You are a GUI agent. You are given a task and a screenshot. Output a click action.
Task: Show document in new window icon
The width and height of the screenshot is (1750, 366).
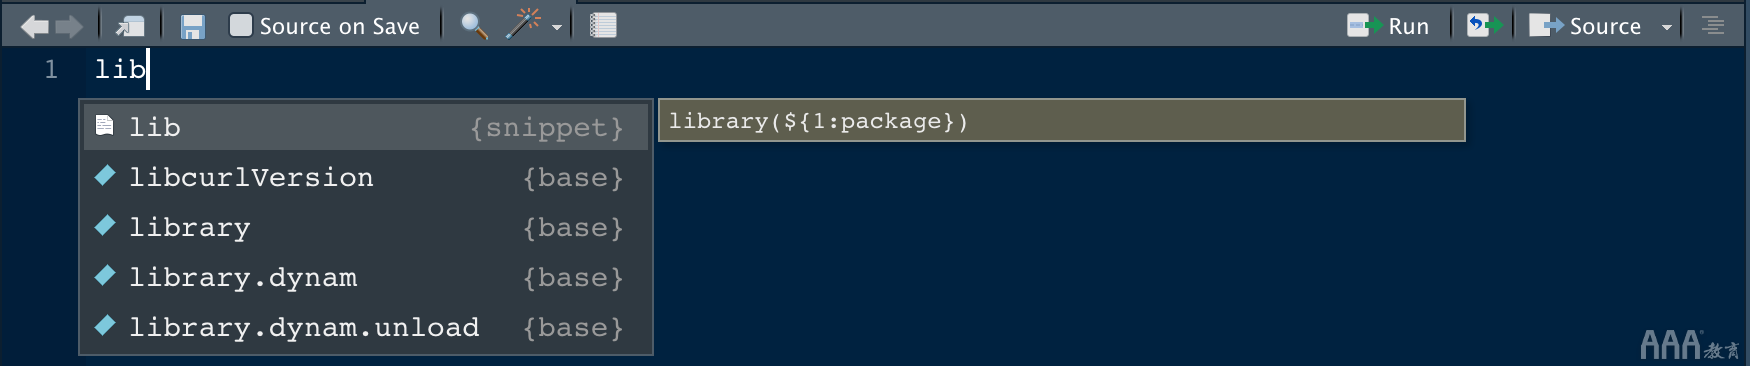[x=131, y=26]
